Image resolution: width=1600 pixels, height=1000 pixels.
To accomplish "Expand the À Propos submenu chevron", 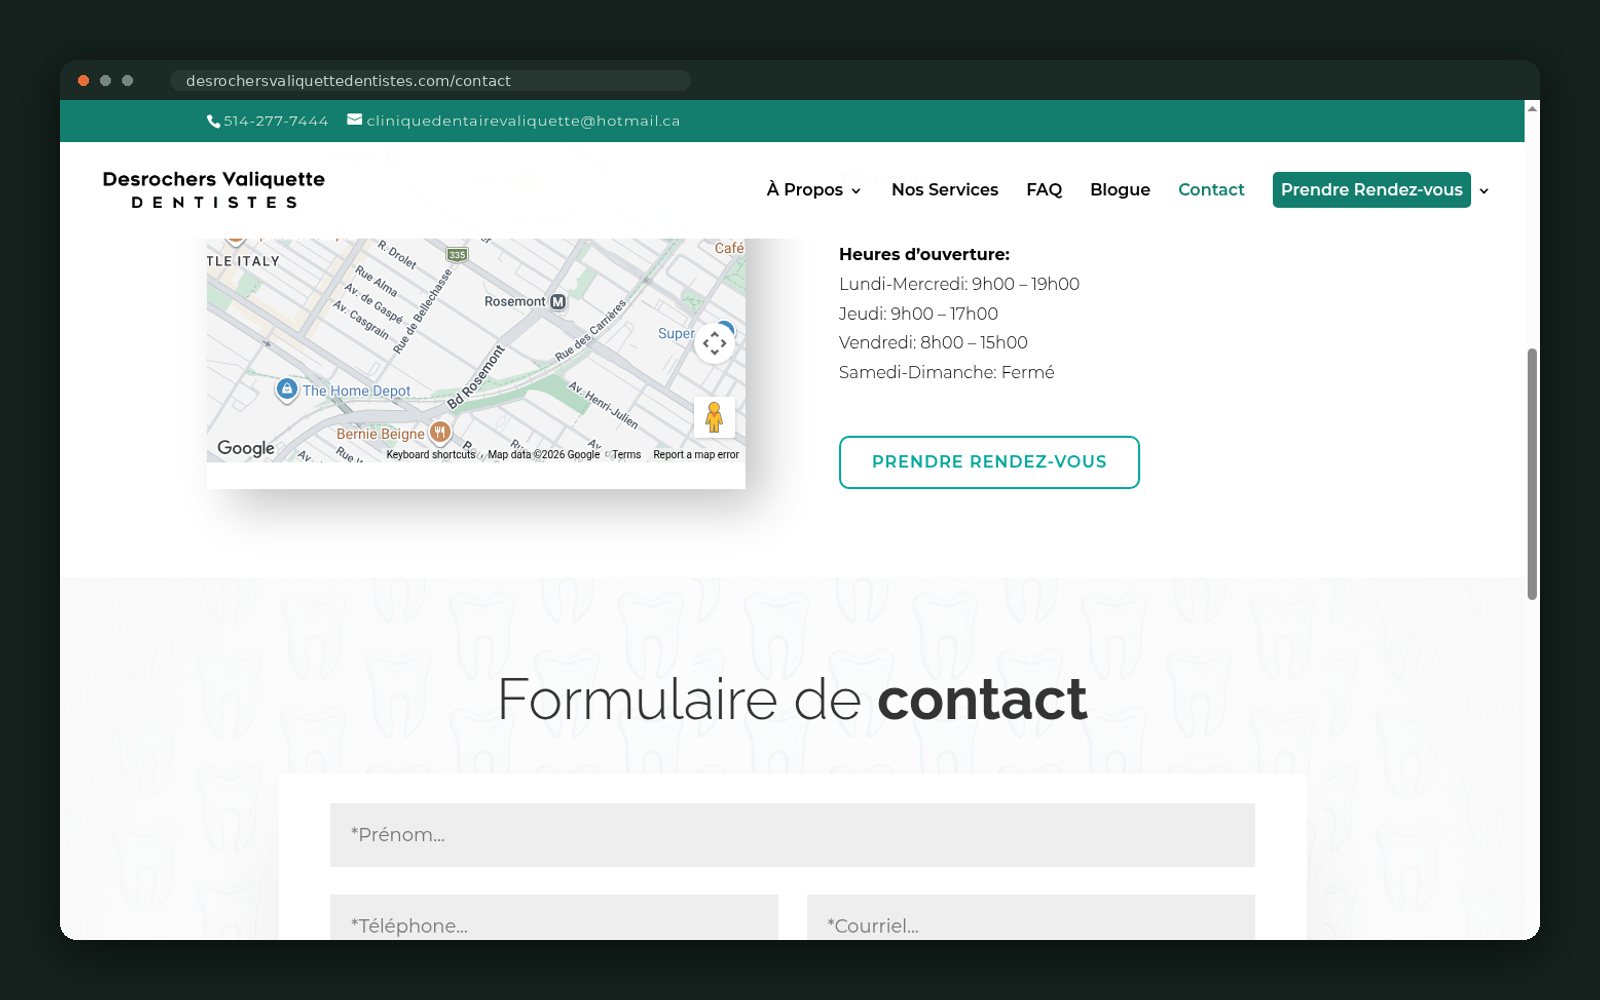I will 856,191.
